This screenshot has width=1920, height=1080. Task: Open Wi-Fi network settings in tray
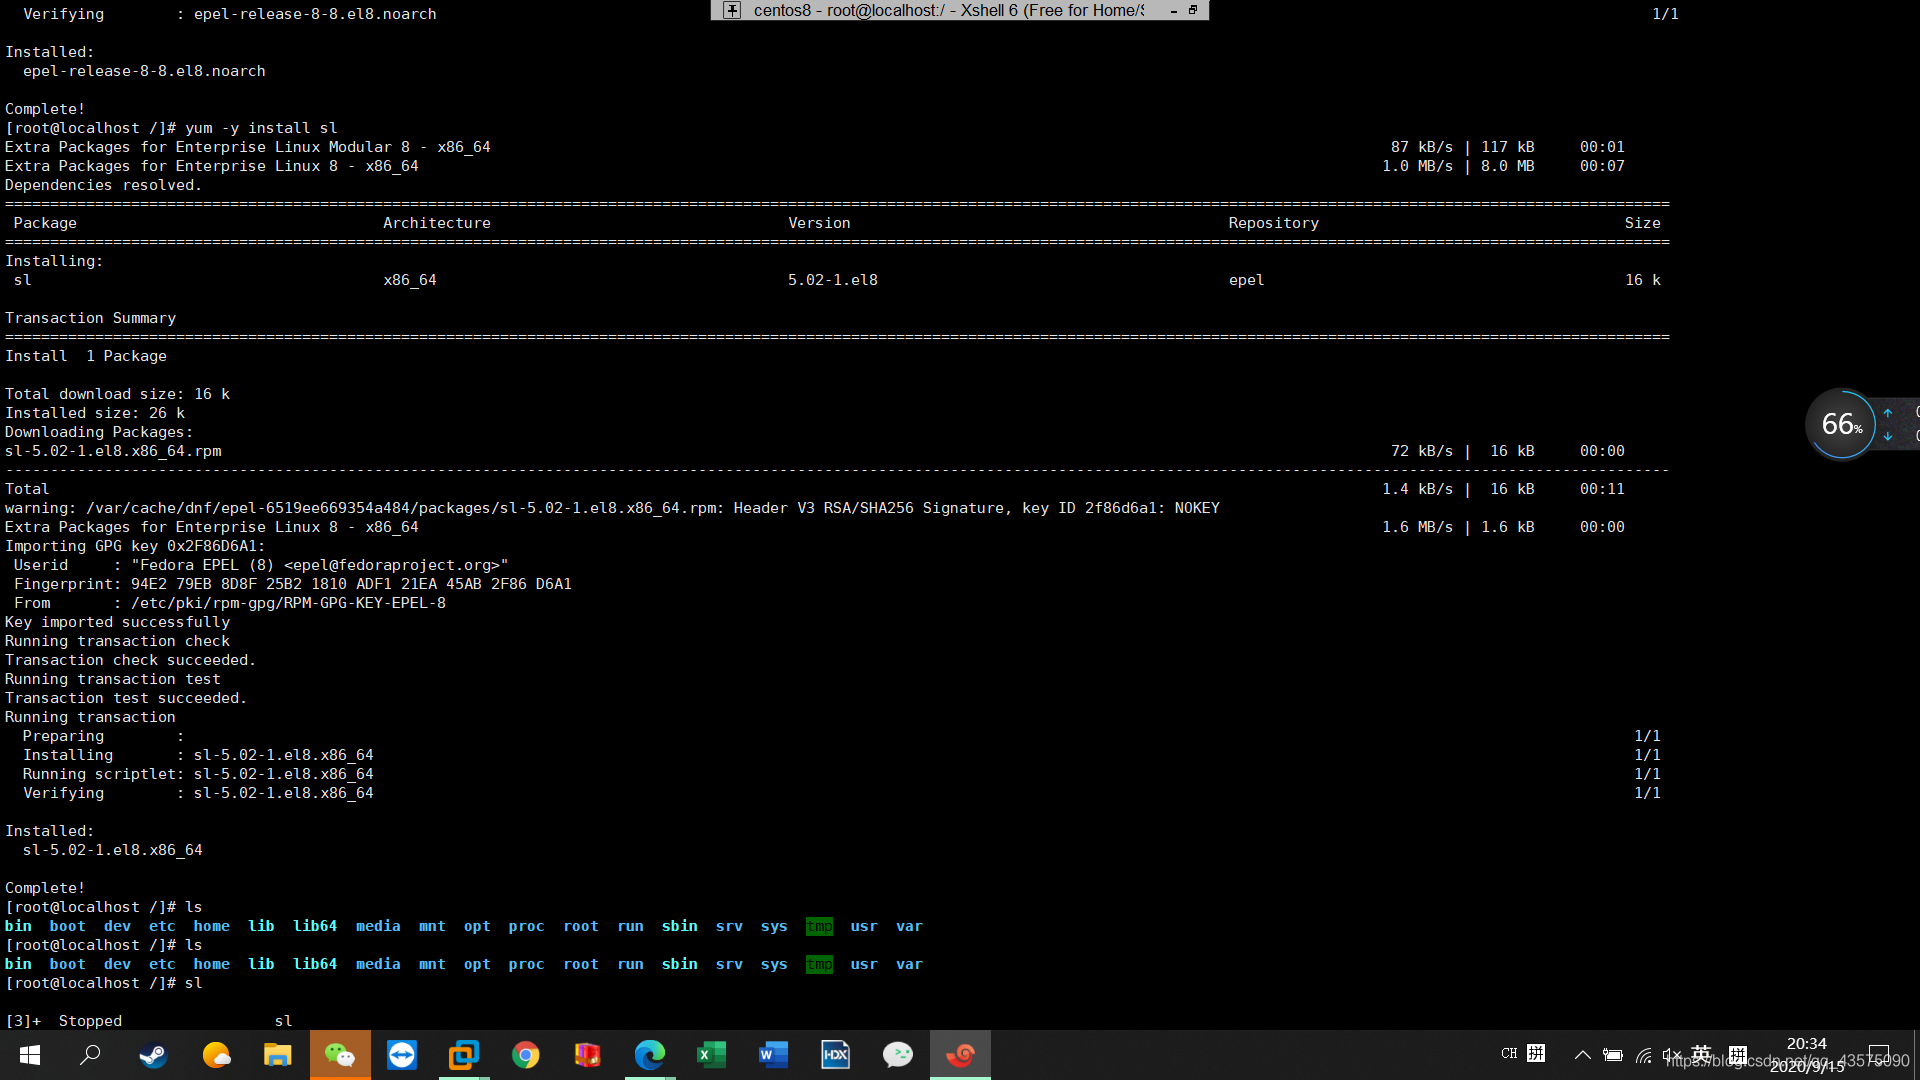tap(1643, 1055)
